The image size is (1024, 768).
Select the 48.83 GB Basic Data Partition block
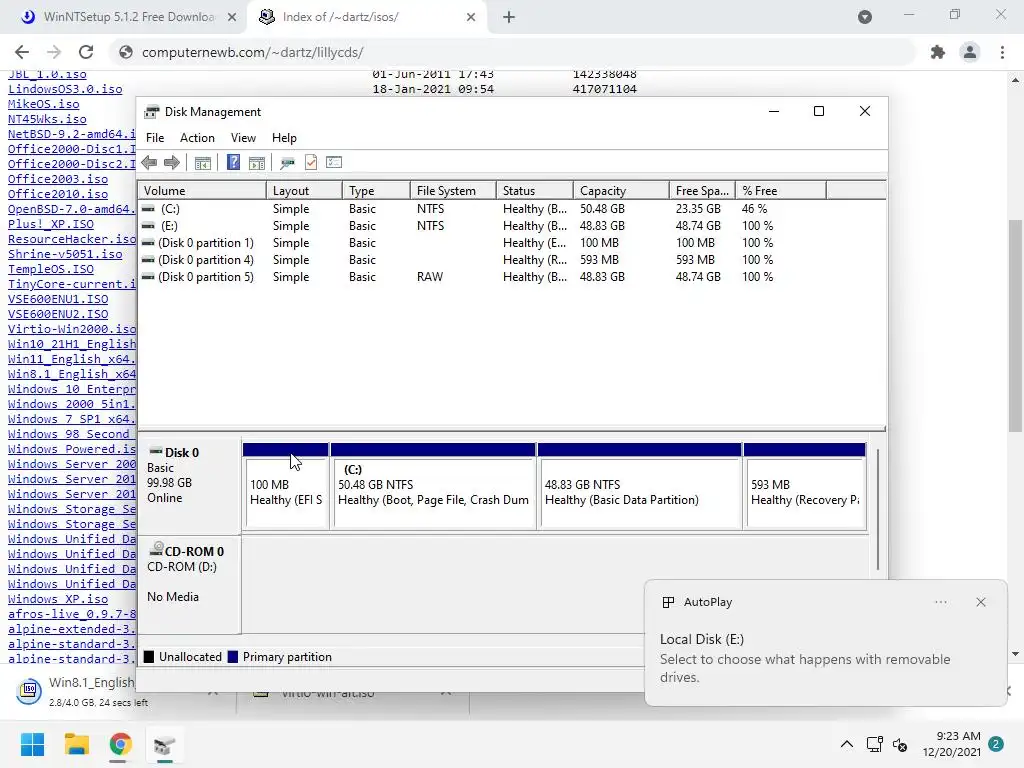(x=639, y=486)
